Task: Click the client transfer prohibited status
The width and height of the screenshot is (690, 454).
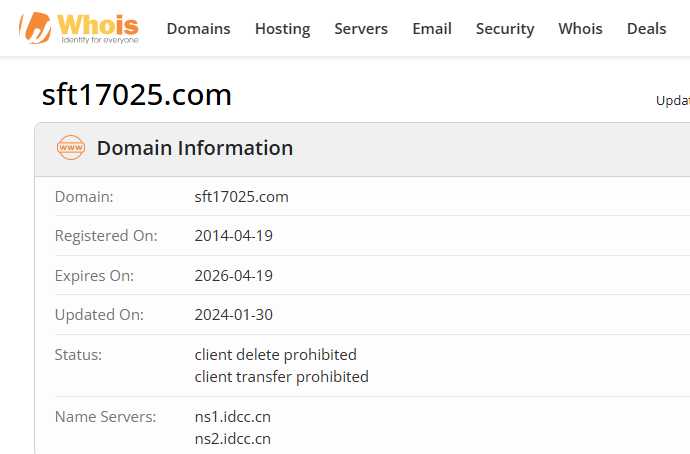Action: tap(281, 377)
